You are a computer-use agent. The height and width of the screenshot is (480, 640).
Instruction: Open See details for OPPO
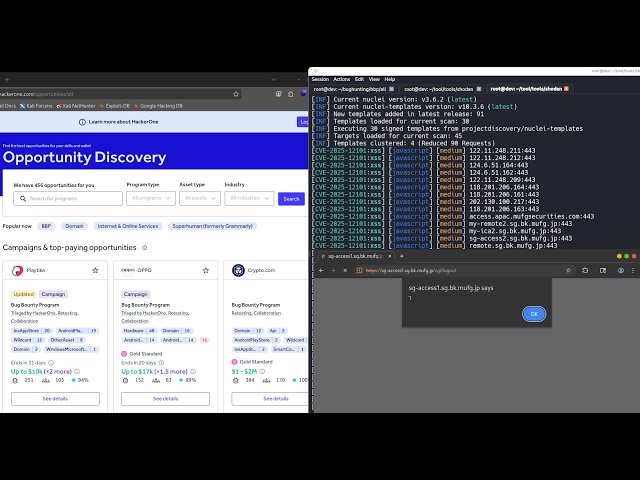pyautogui.click(x=165, y=399)
